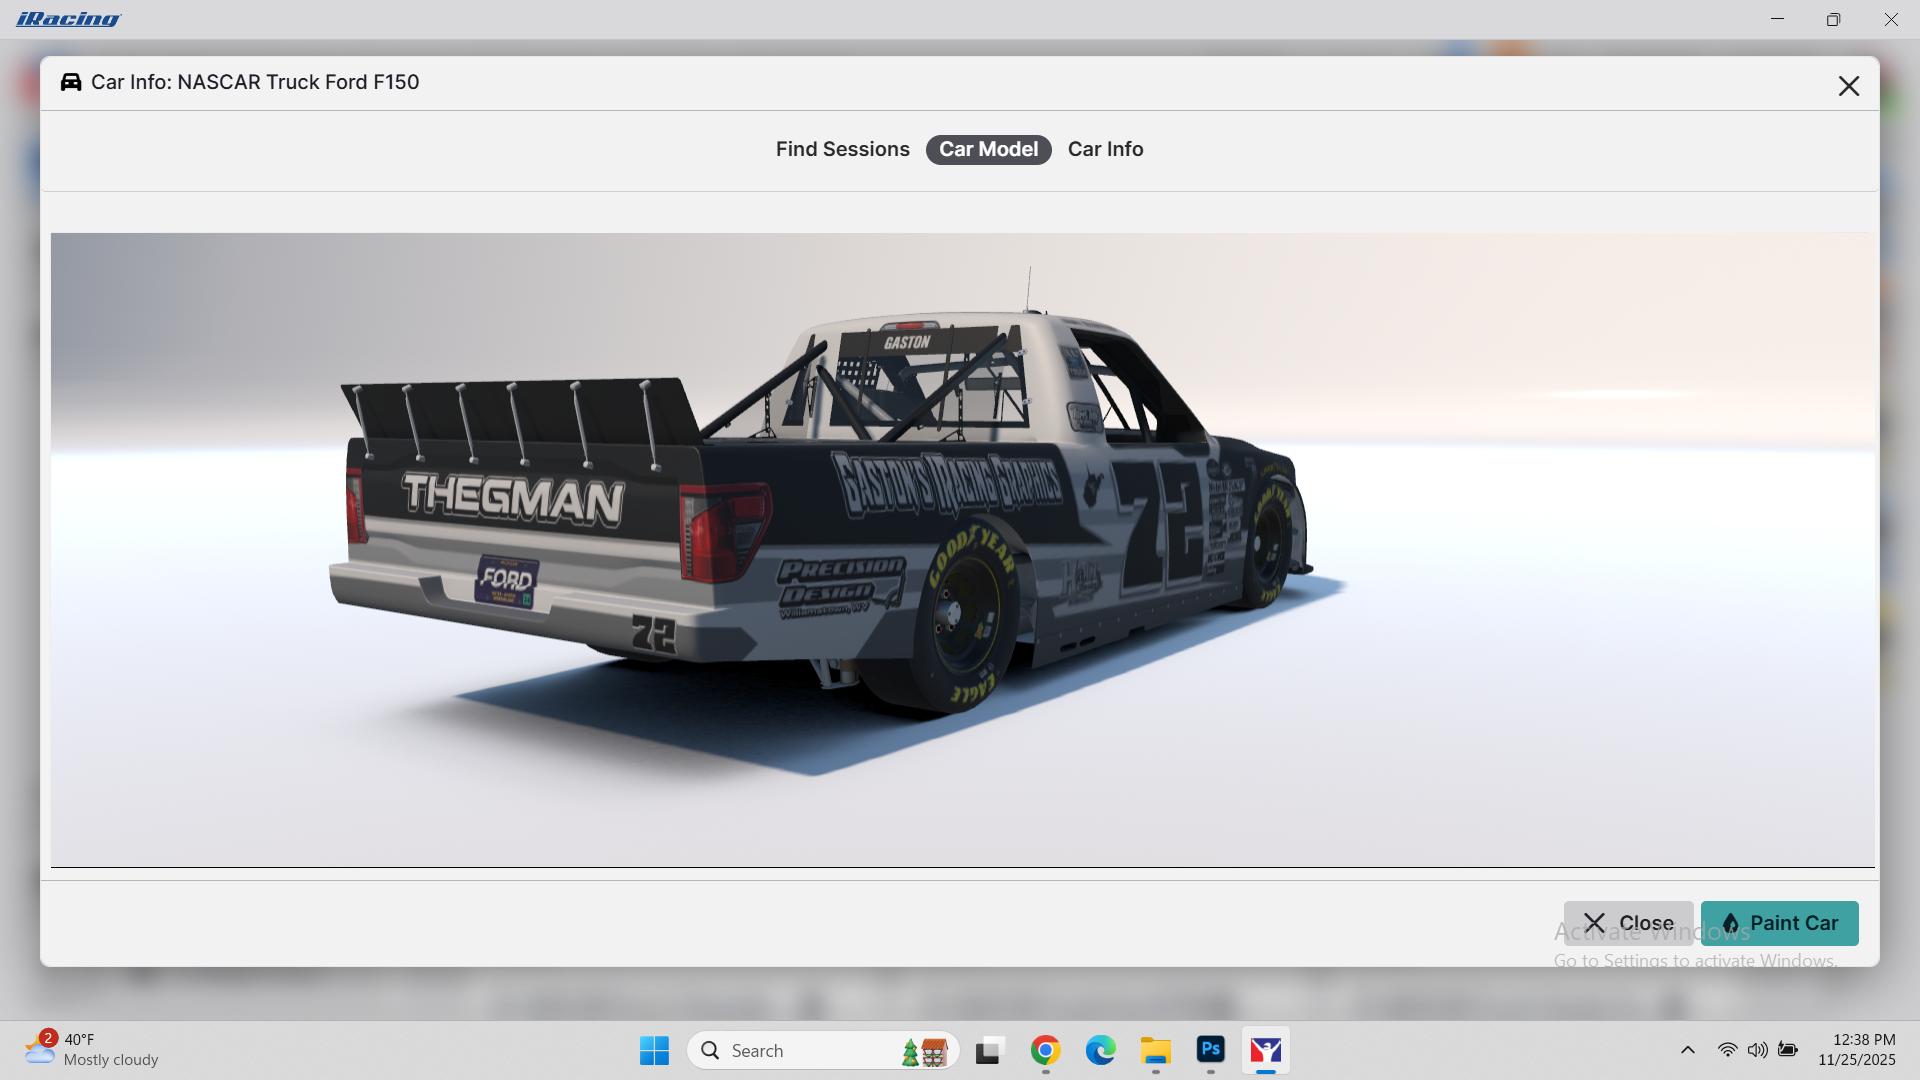The width and height of the screenshot is (1920, 1080).
Task: Select the Car Model tab
Action: pos(988,149)
